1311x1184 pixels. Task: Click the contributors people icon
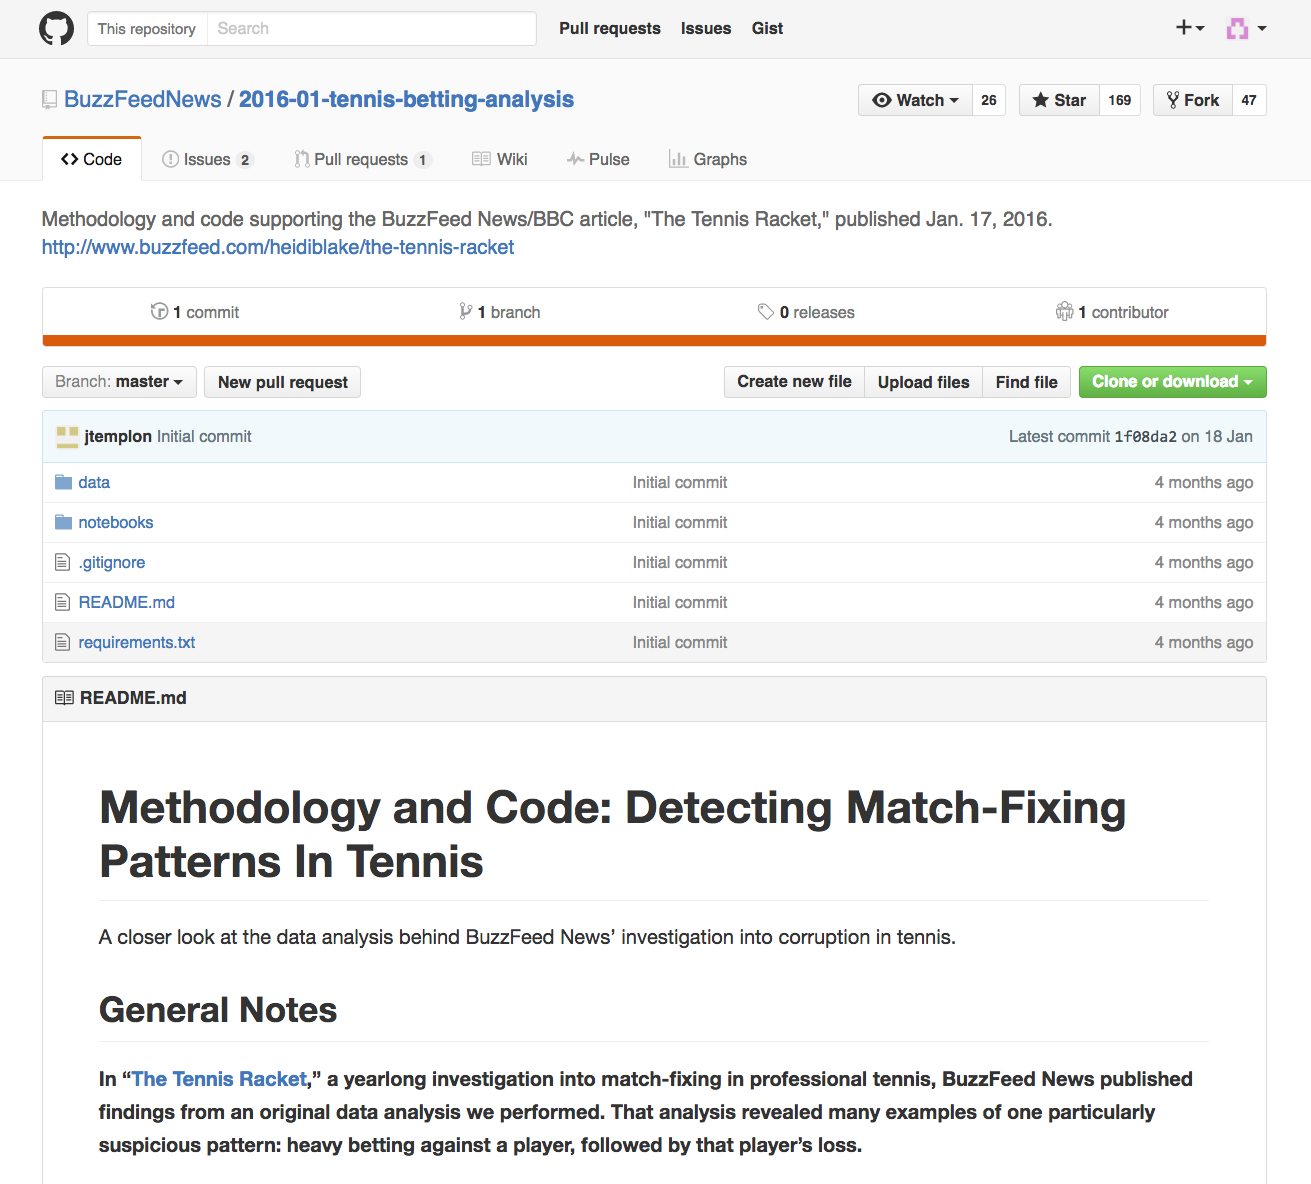coord(1064,312)
